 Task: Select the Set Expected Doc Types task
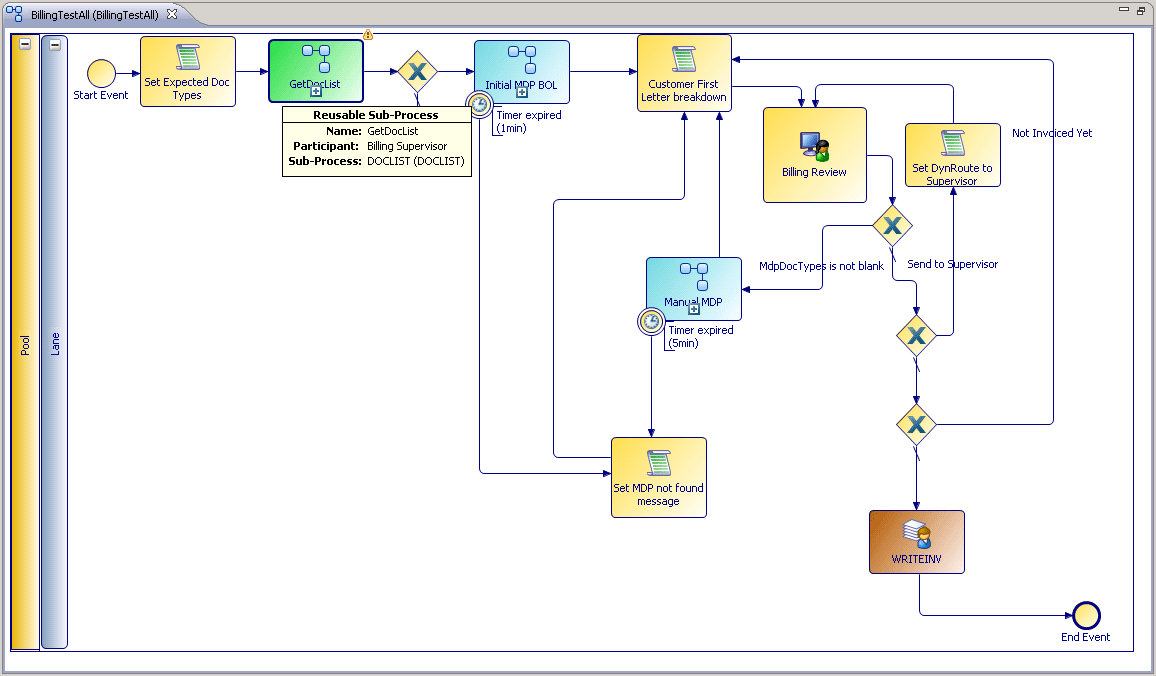pyautogui.click(x=187, y=72)
